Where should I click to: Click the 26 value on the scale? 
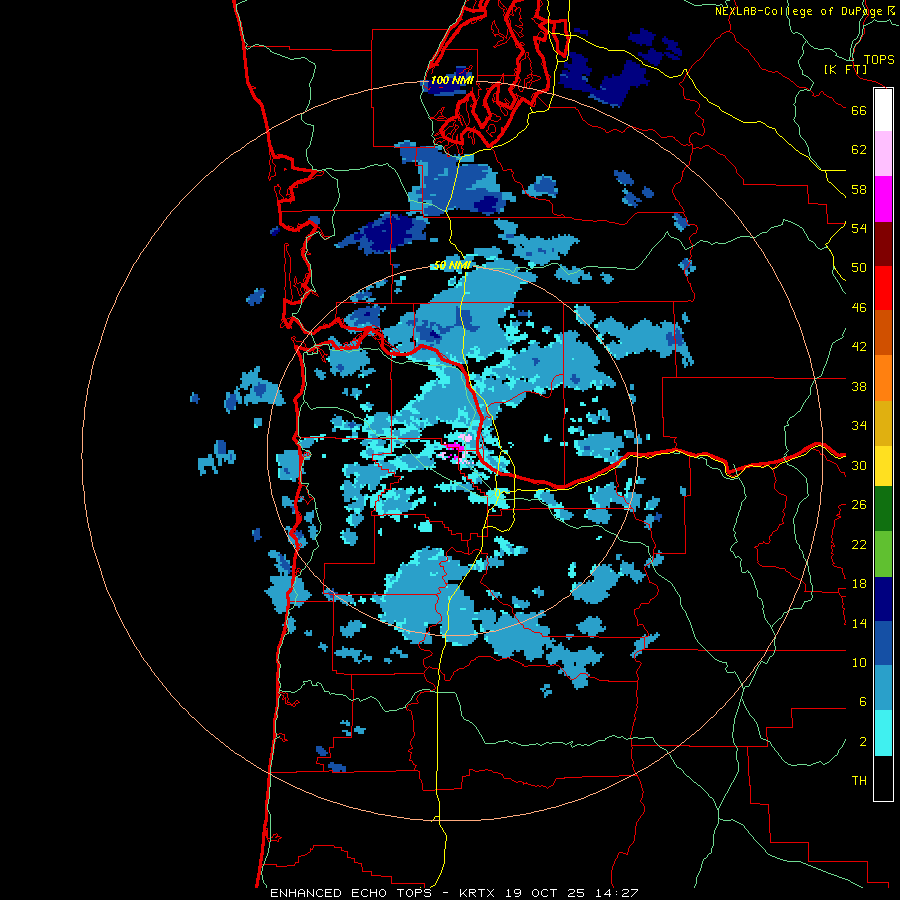tap(859, 505)
